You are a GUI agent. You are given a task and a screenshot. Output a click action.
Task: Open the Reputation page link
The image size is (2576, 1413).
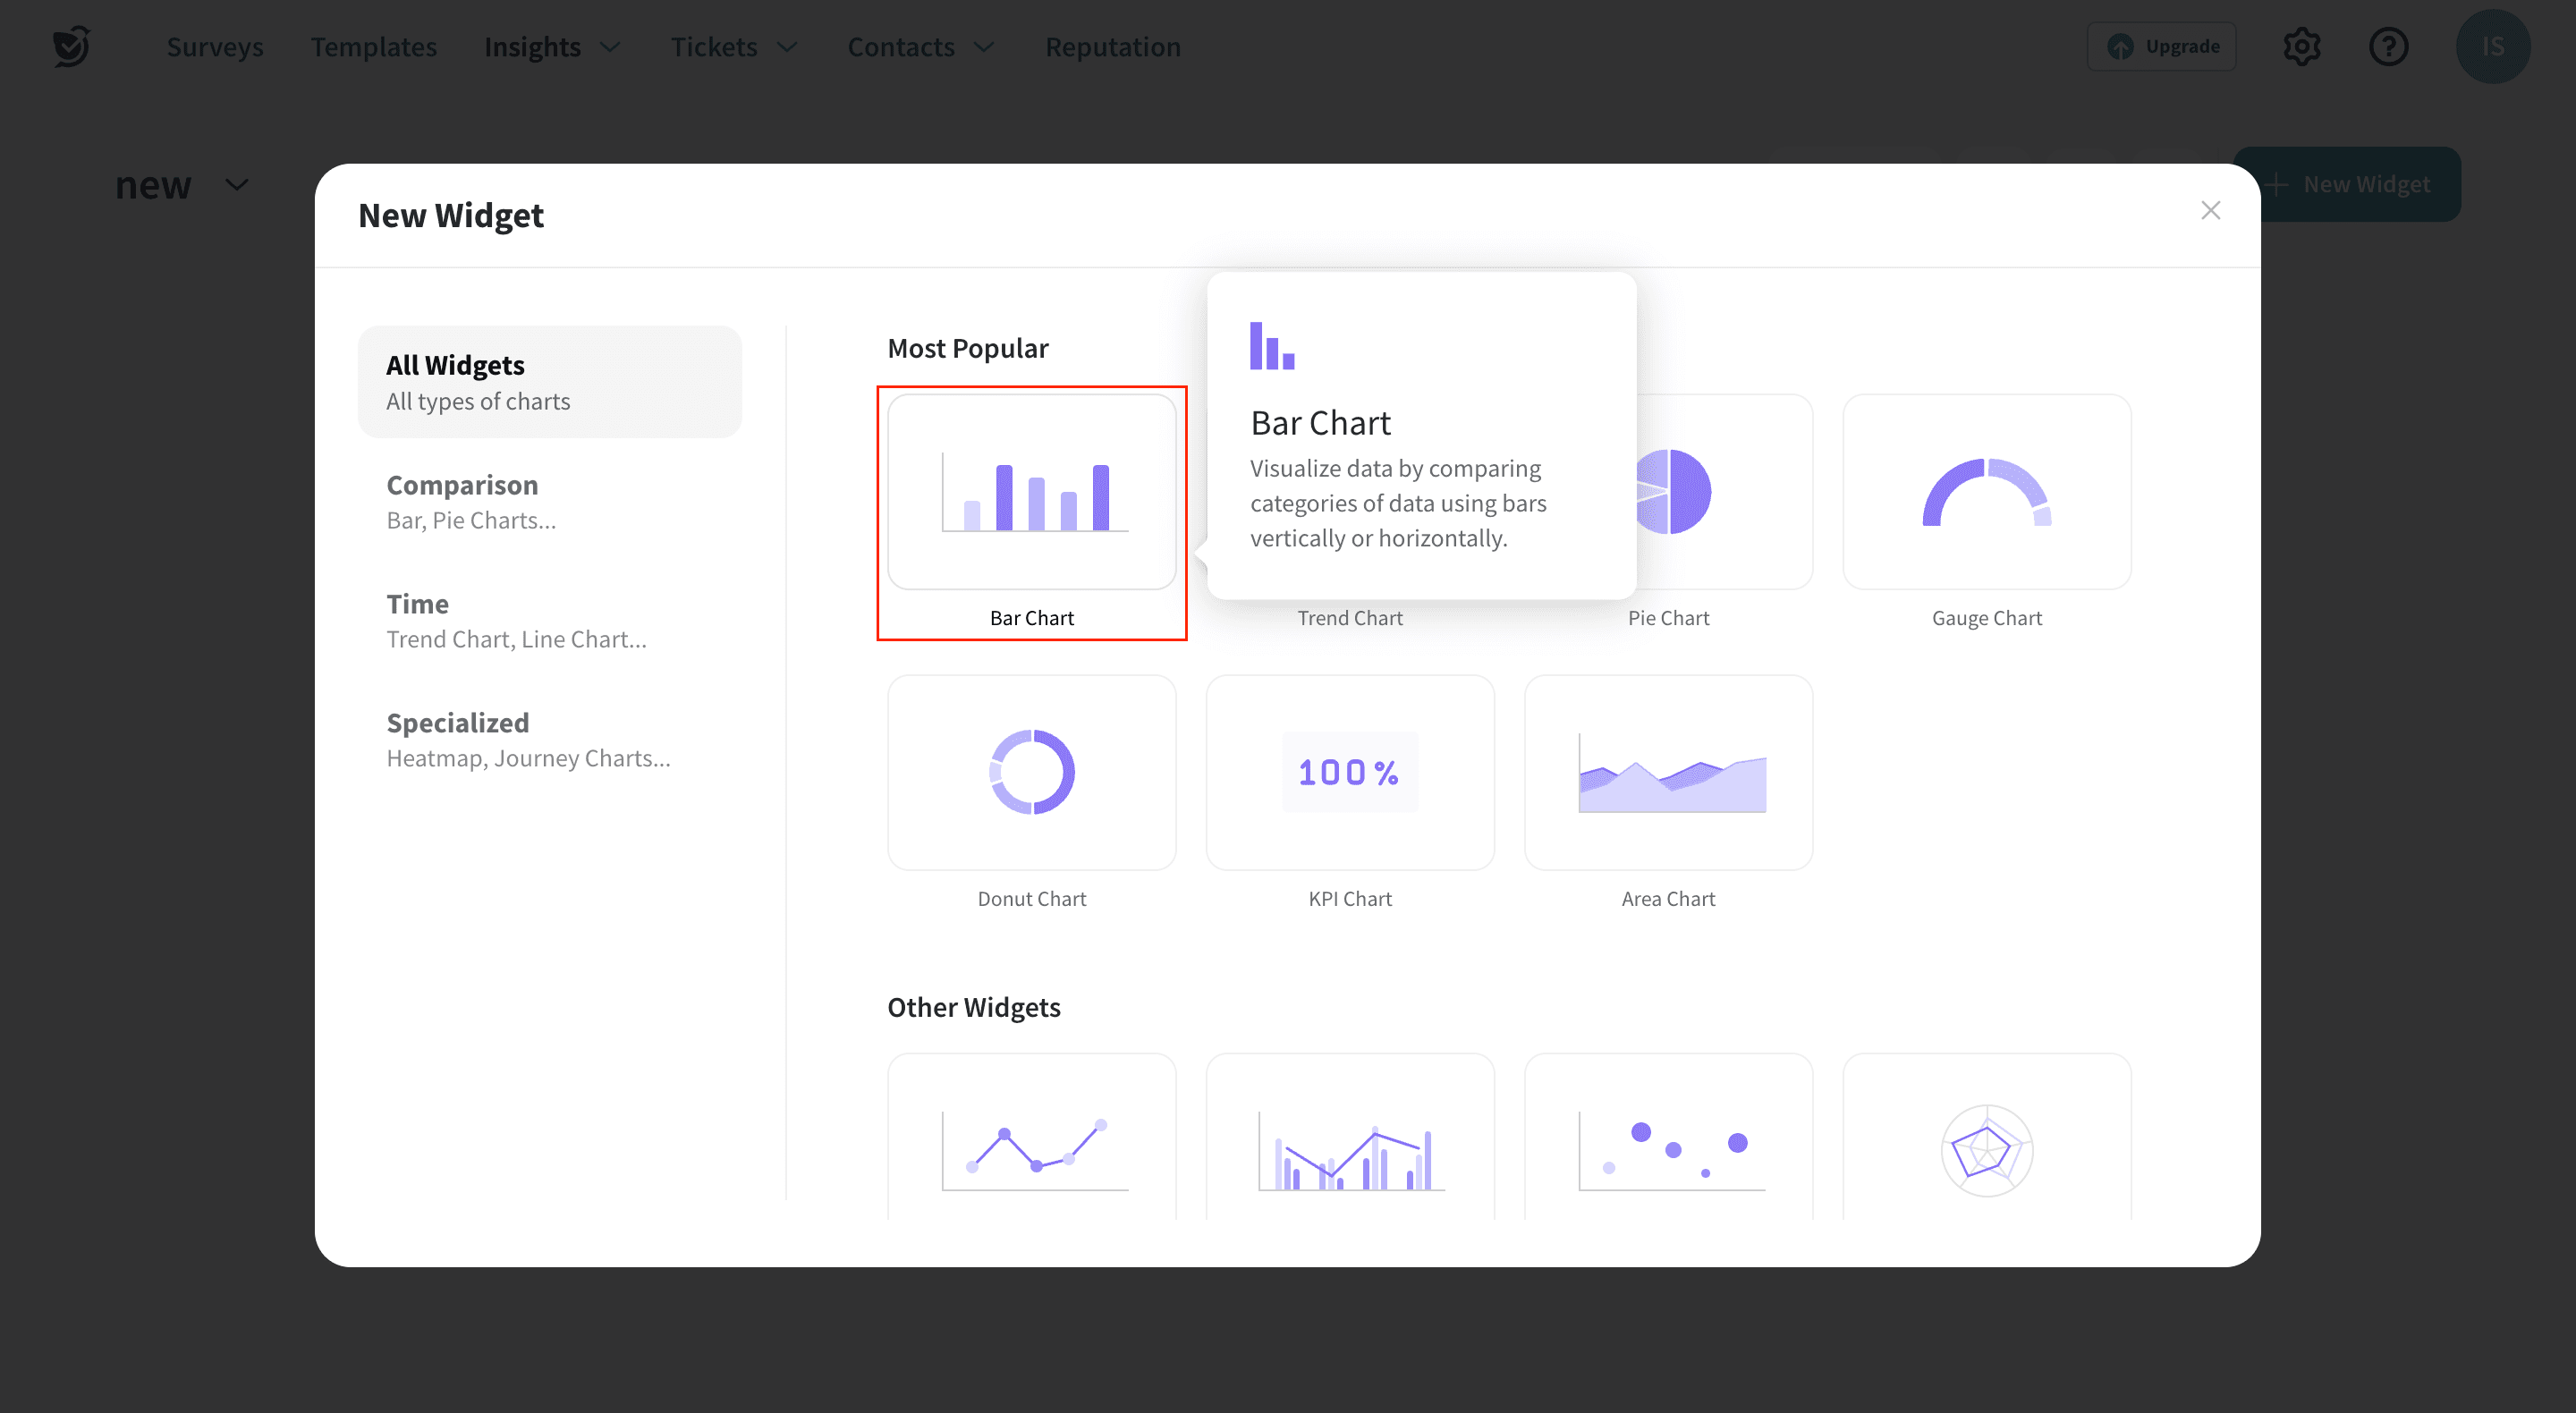tap(1112, 47)
